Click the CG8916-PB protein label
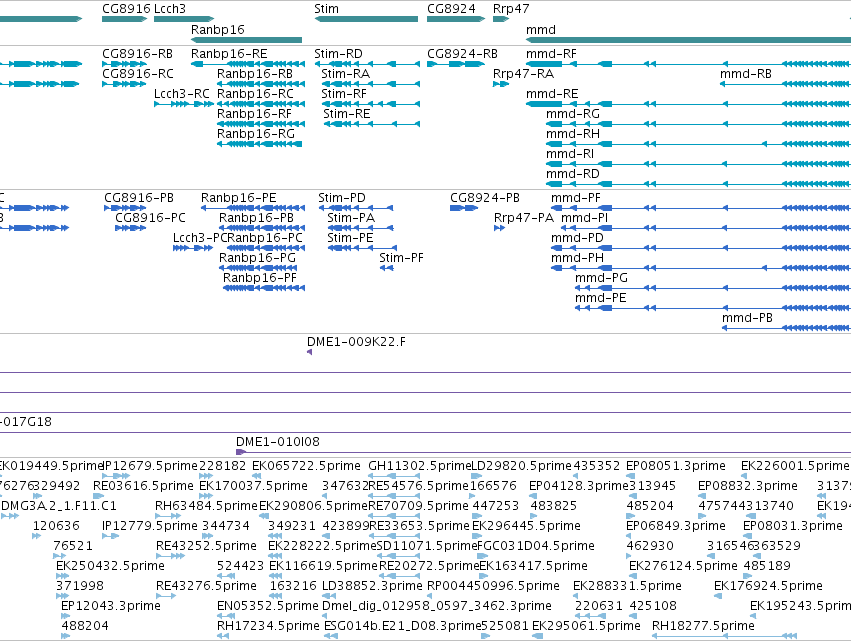 coord(139,198)
